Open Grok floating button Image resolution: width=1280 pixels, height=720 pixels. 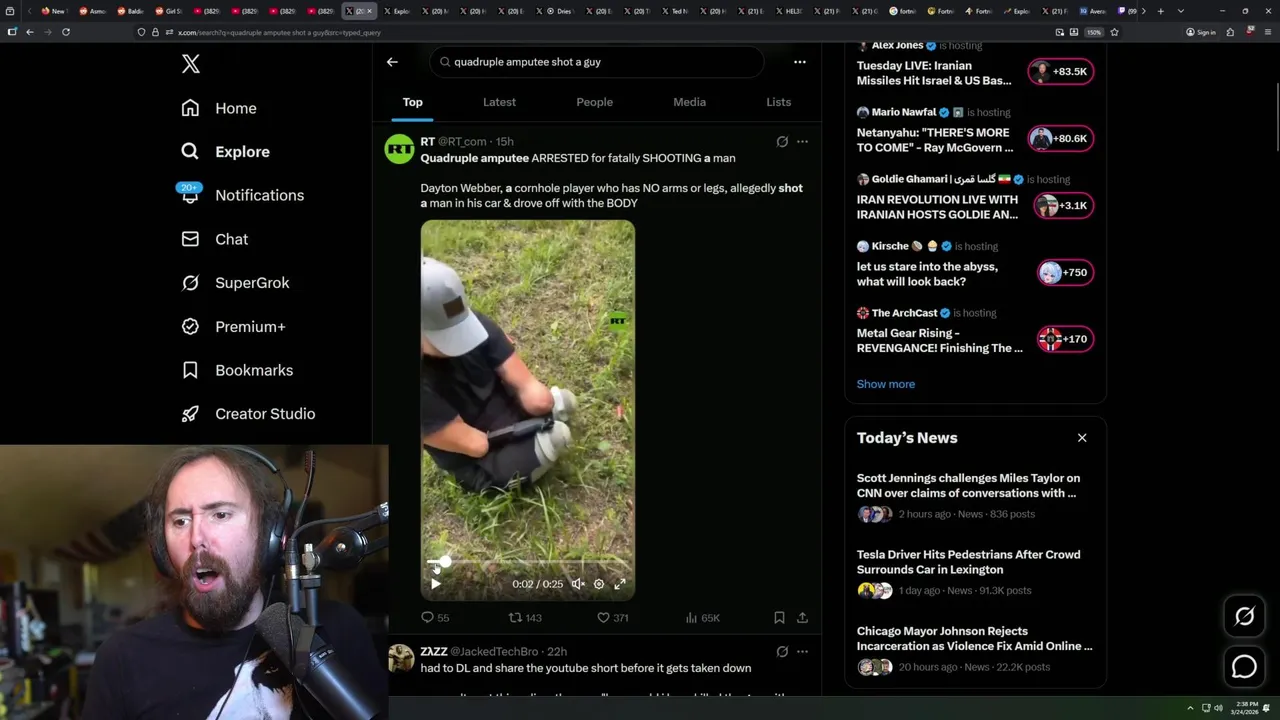point(1244,617)
